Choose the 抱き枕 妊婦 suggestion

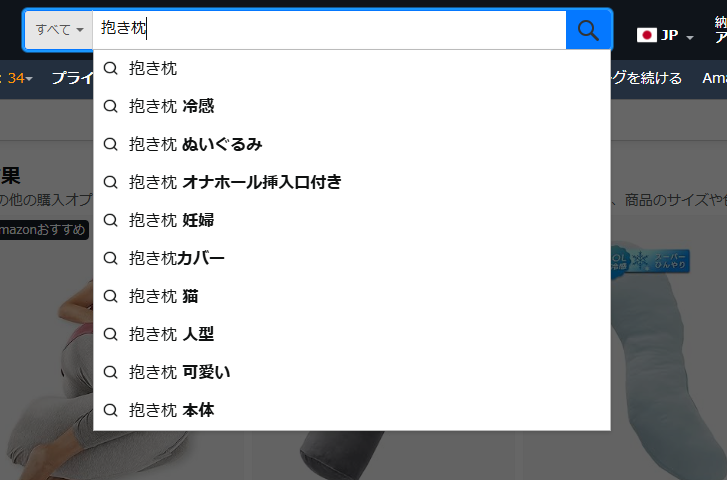pos(351,220)
